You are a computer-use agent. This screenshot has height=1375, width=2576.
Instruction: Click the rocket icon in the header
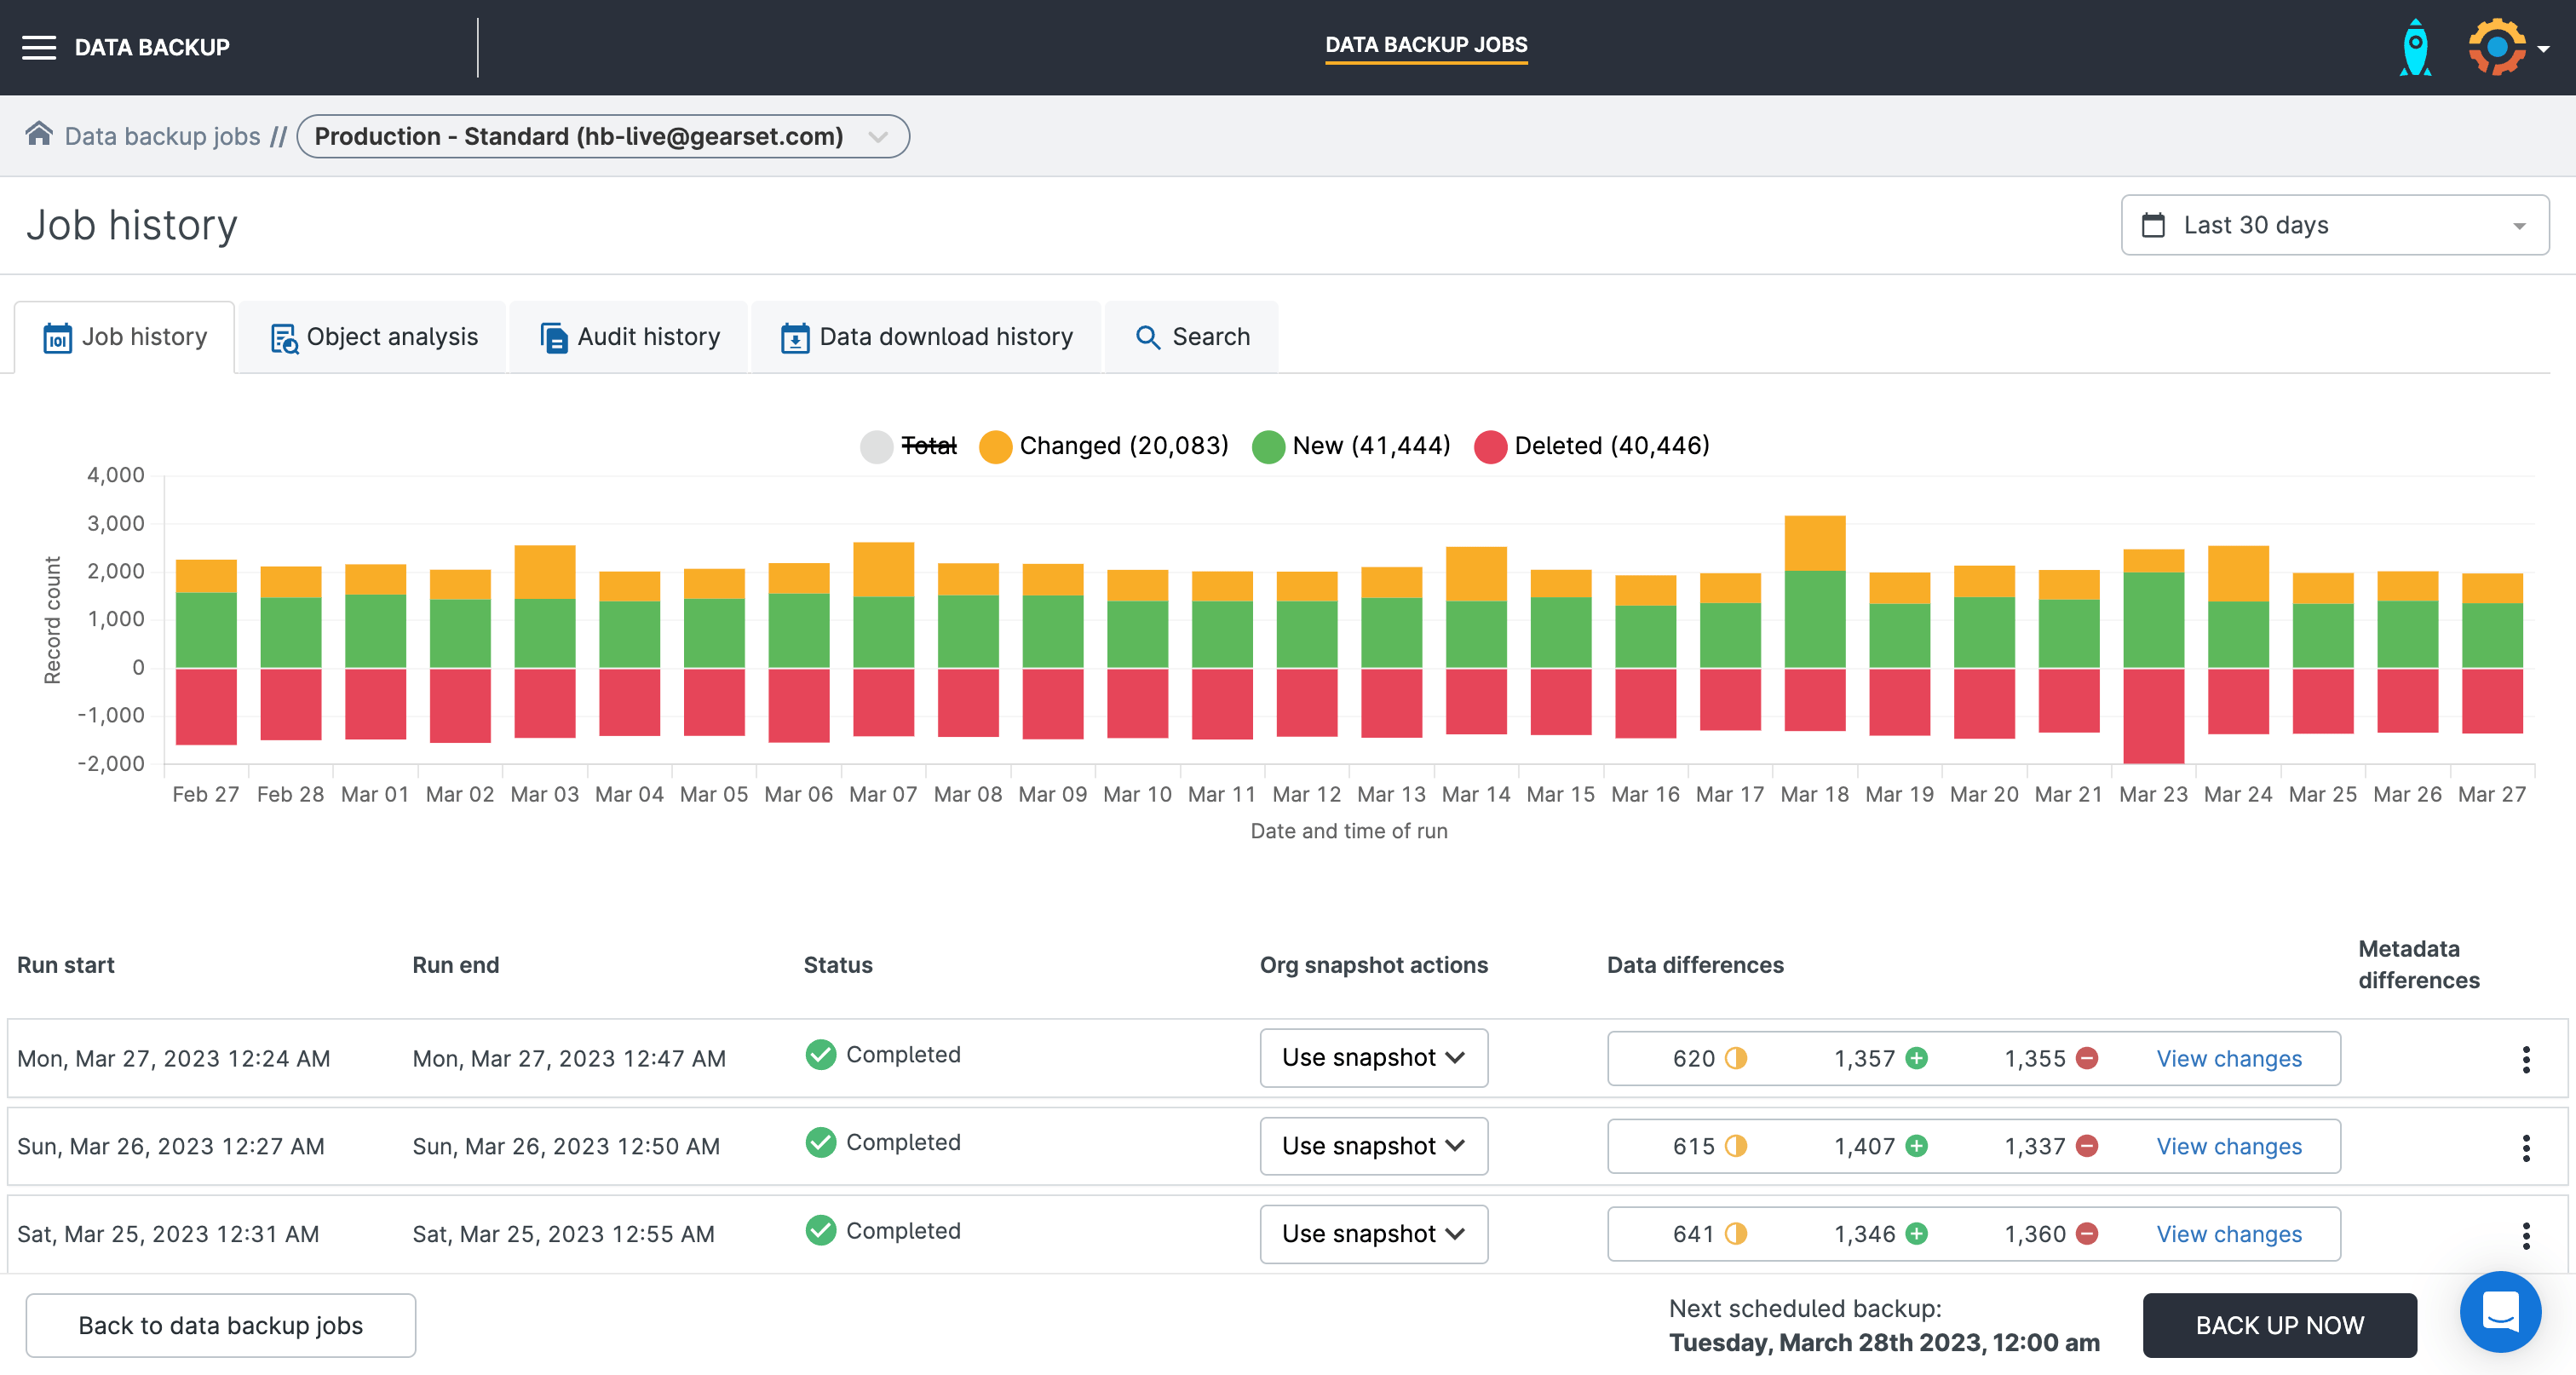pyautogui.click(x=2415, y=47)
